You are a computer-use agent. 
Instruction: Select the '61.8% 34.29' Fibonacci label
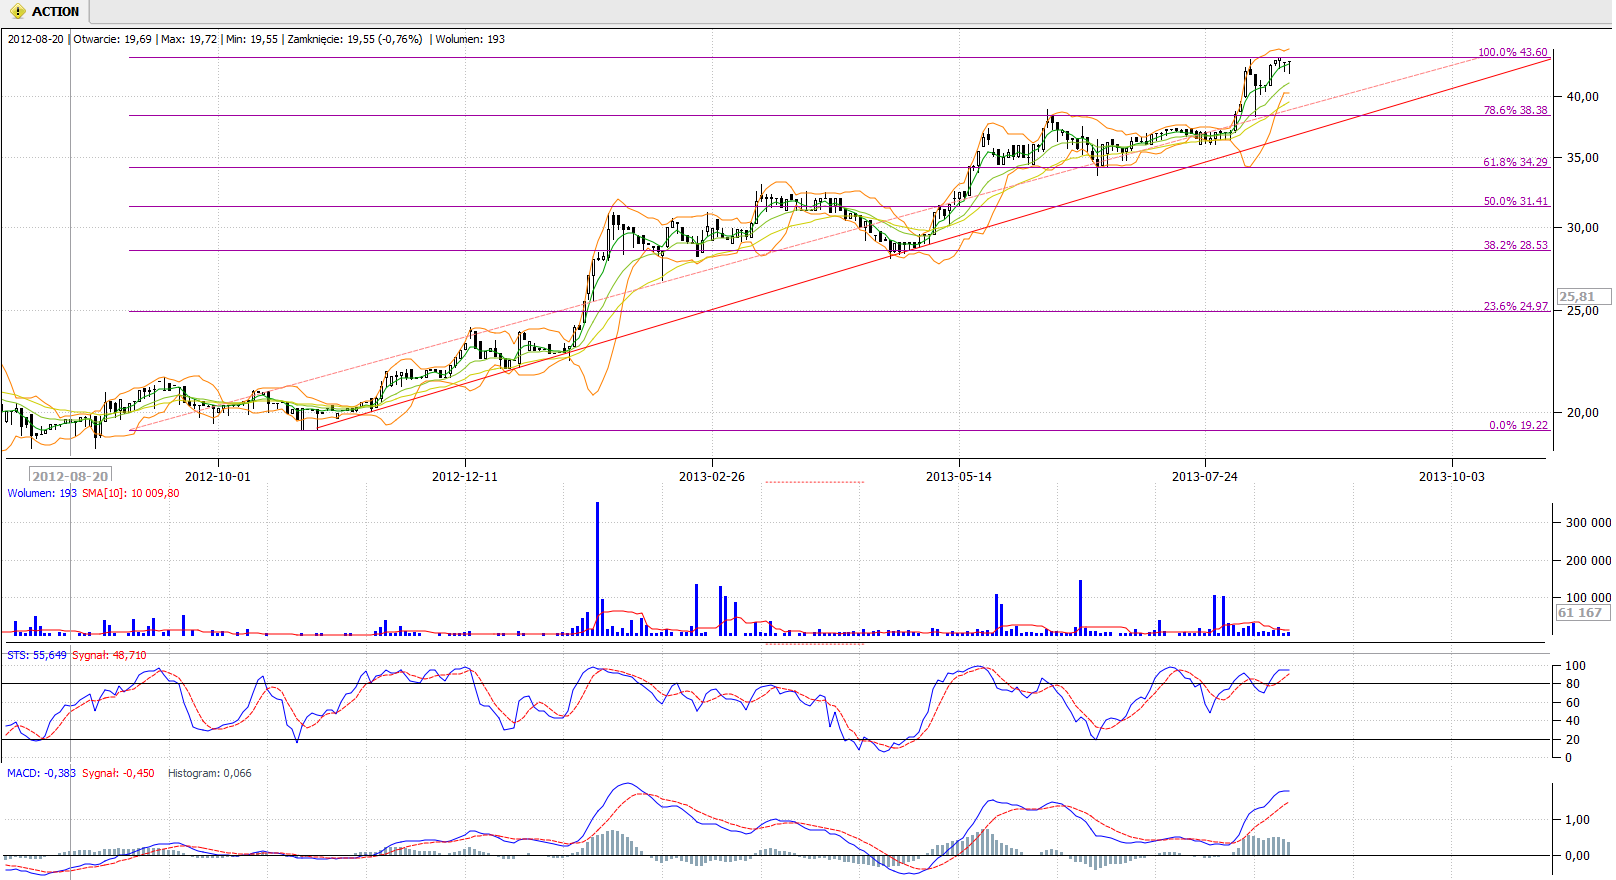[1515, 161]
